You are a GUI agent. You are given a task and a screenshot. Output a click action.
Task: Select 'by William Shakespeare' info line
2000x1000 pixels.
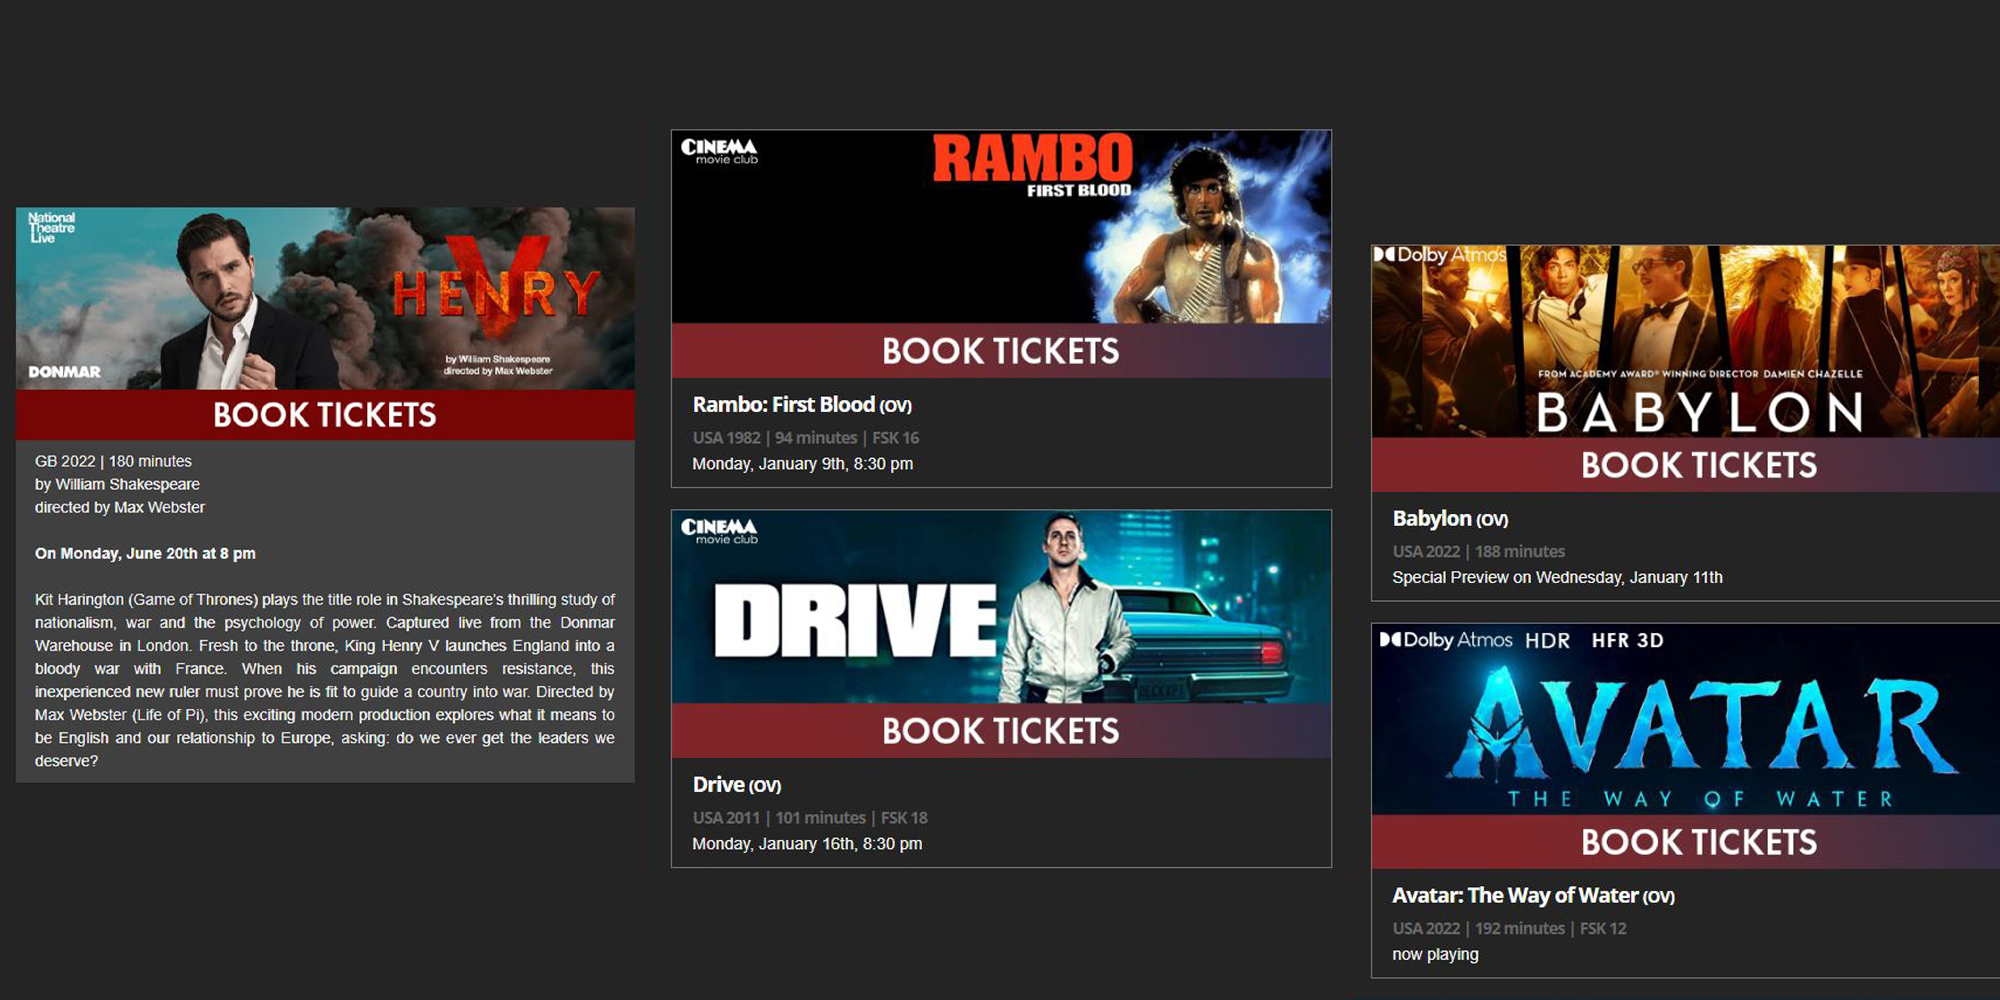pyautogui.click(x=117, y=484)
